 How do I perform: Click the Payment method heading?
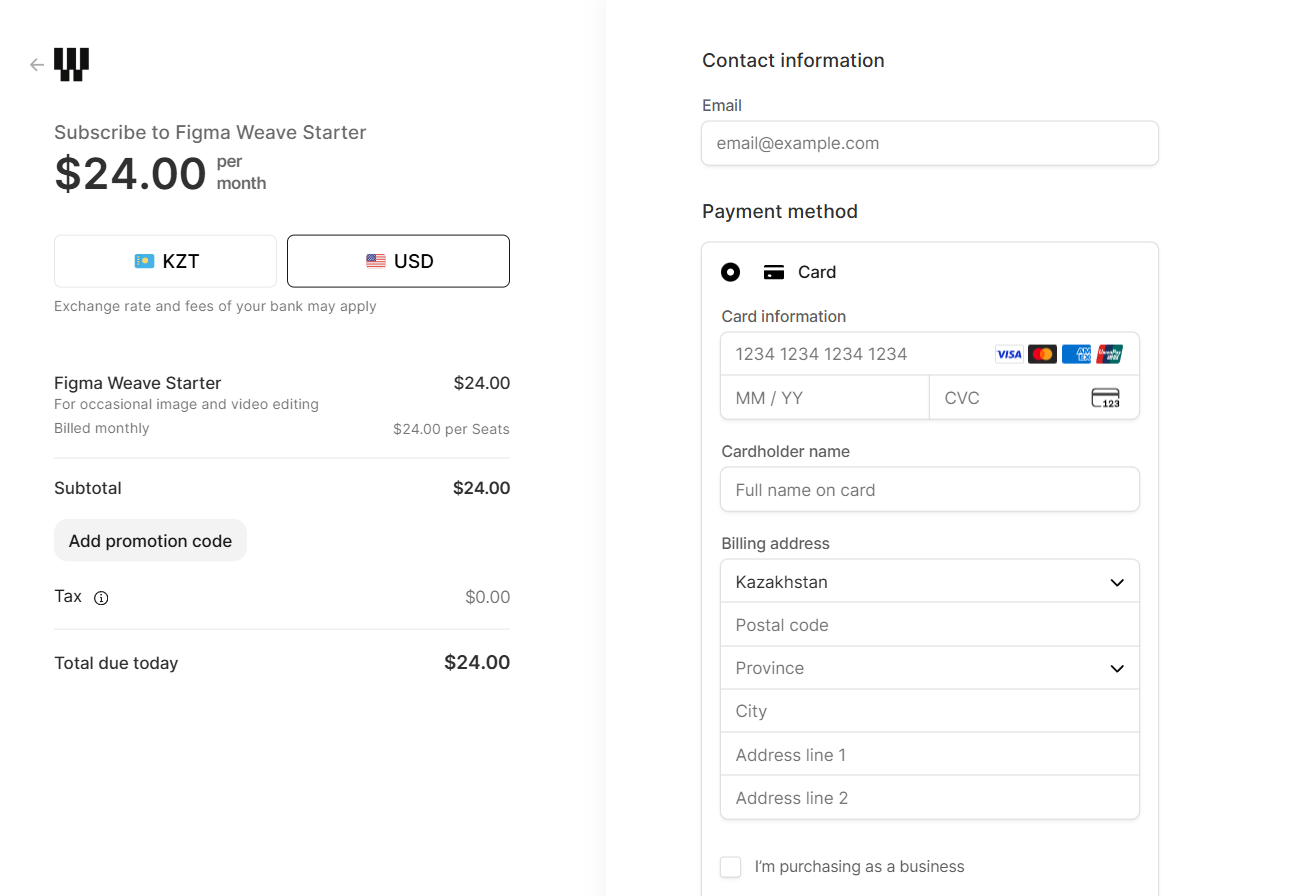pos(780,211)
